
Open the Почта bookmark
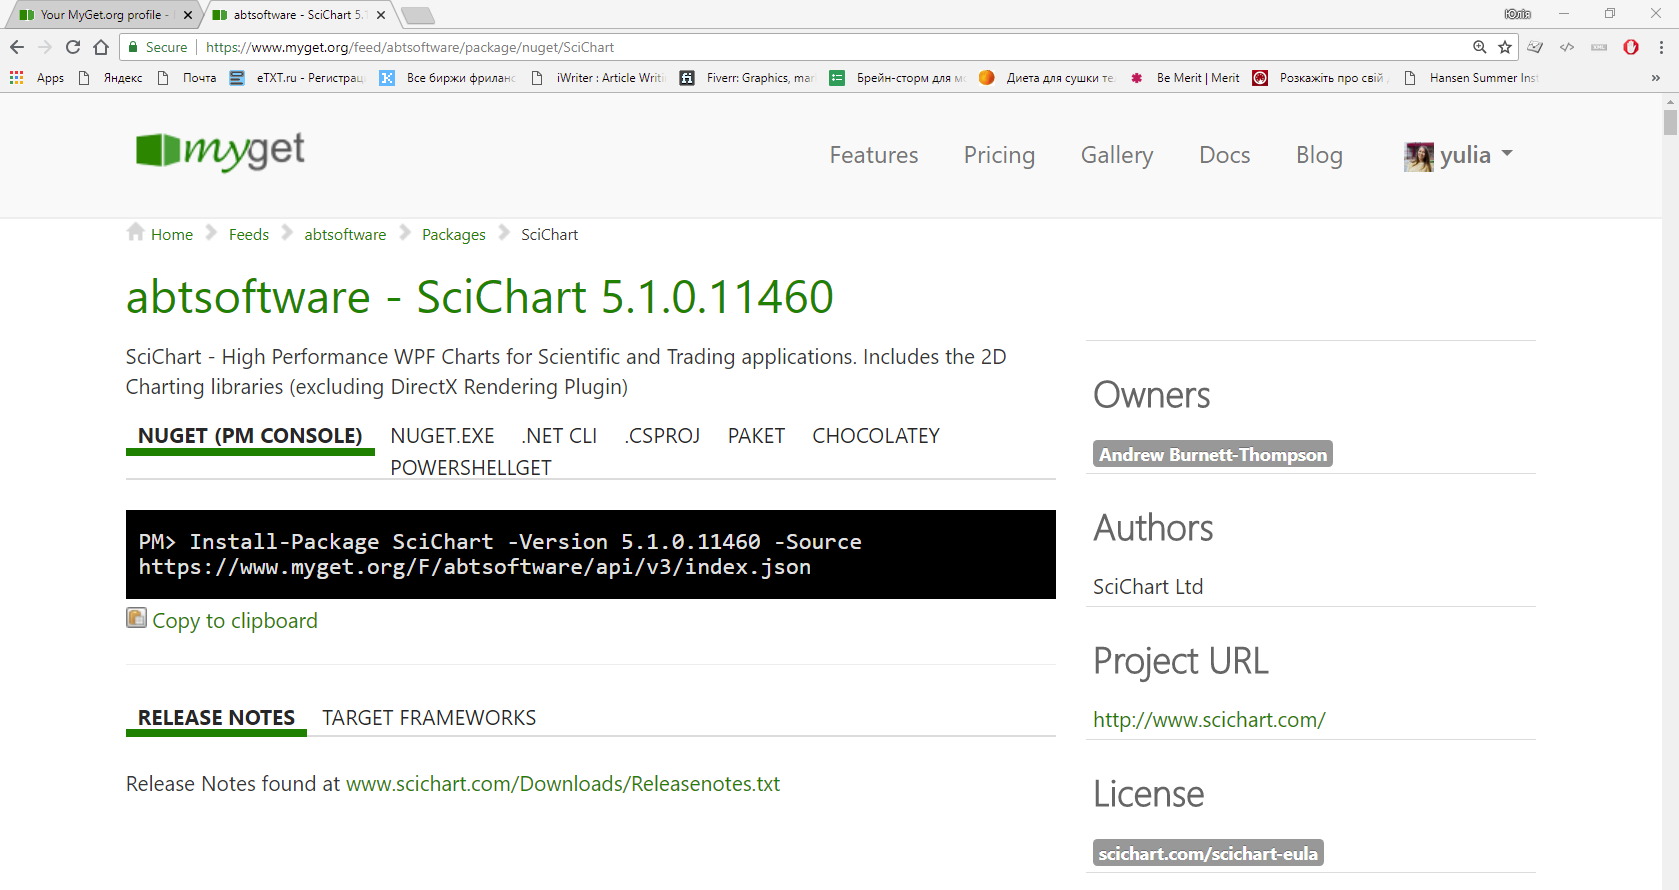click(x=188, y=78)
